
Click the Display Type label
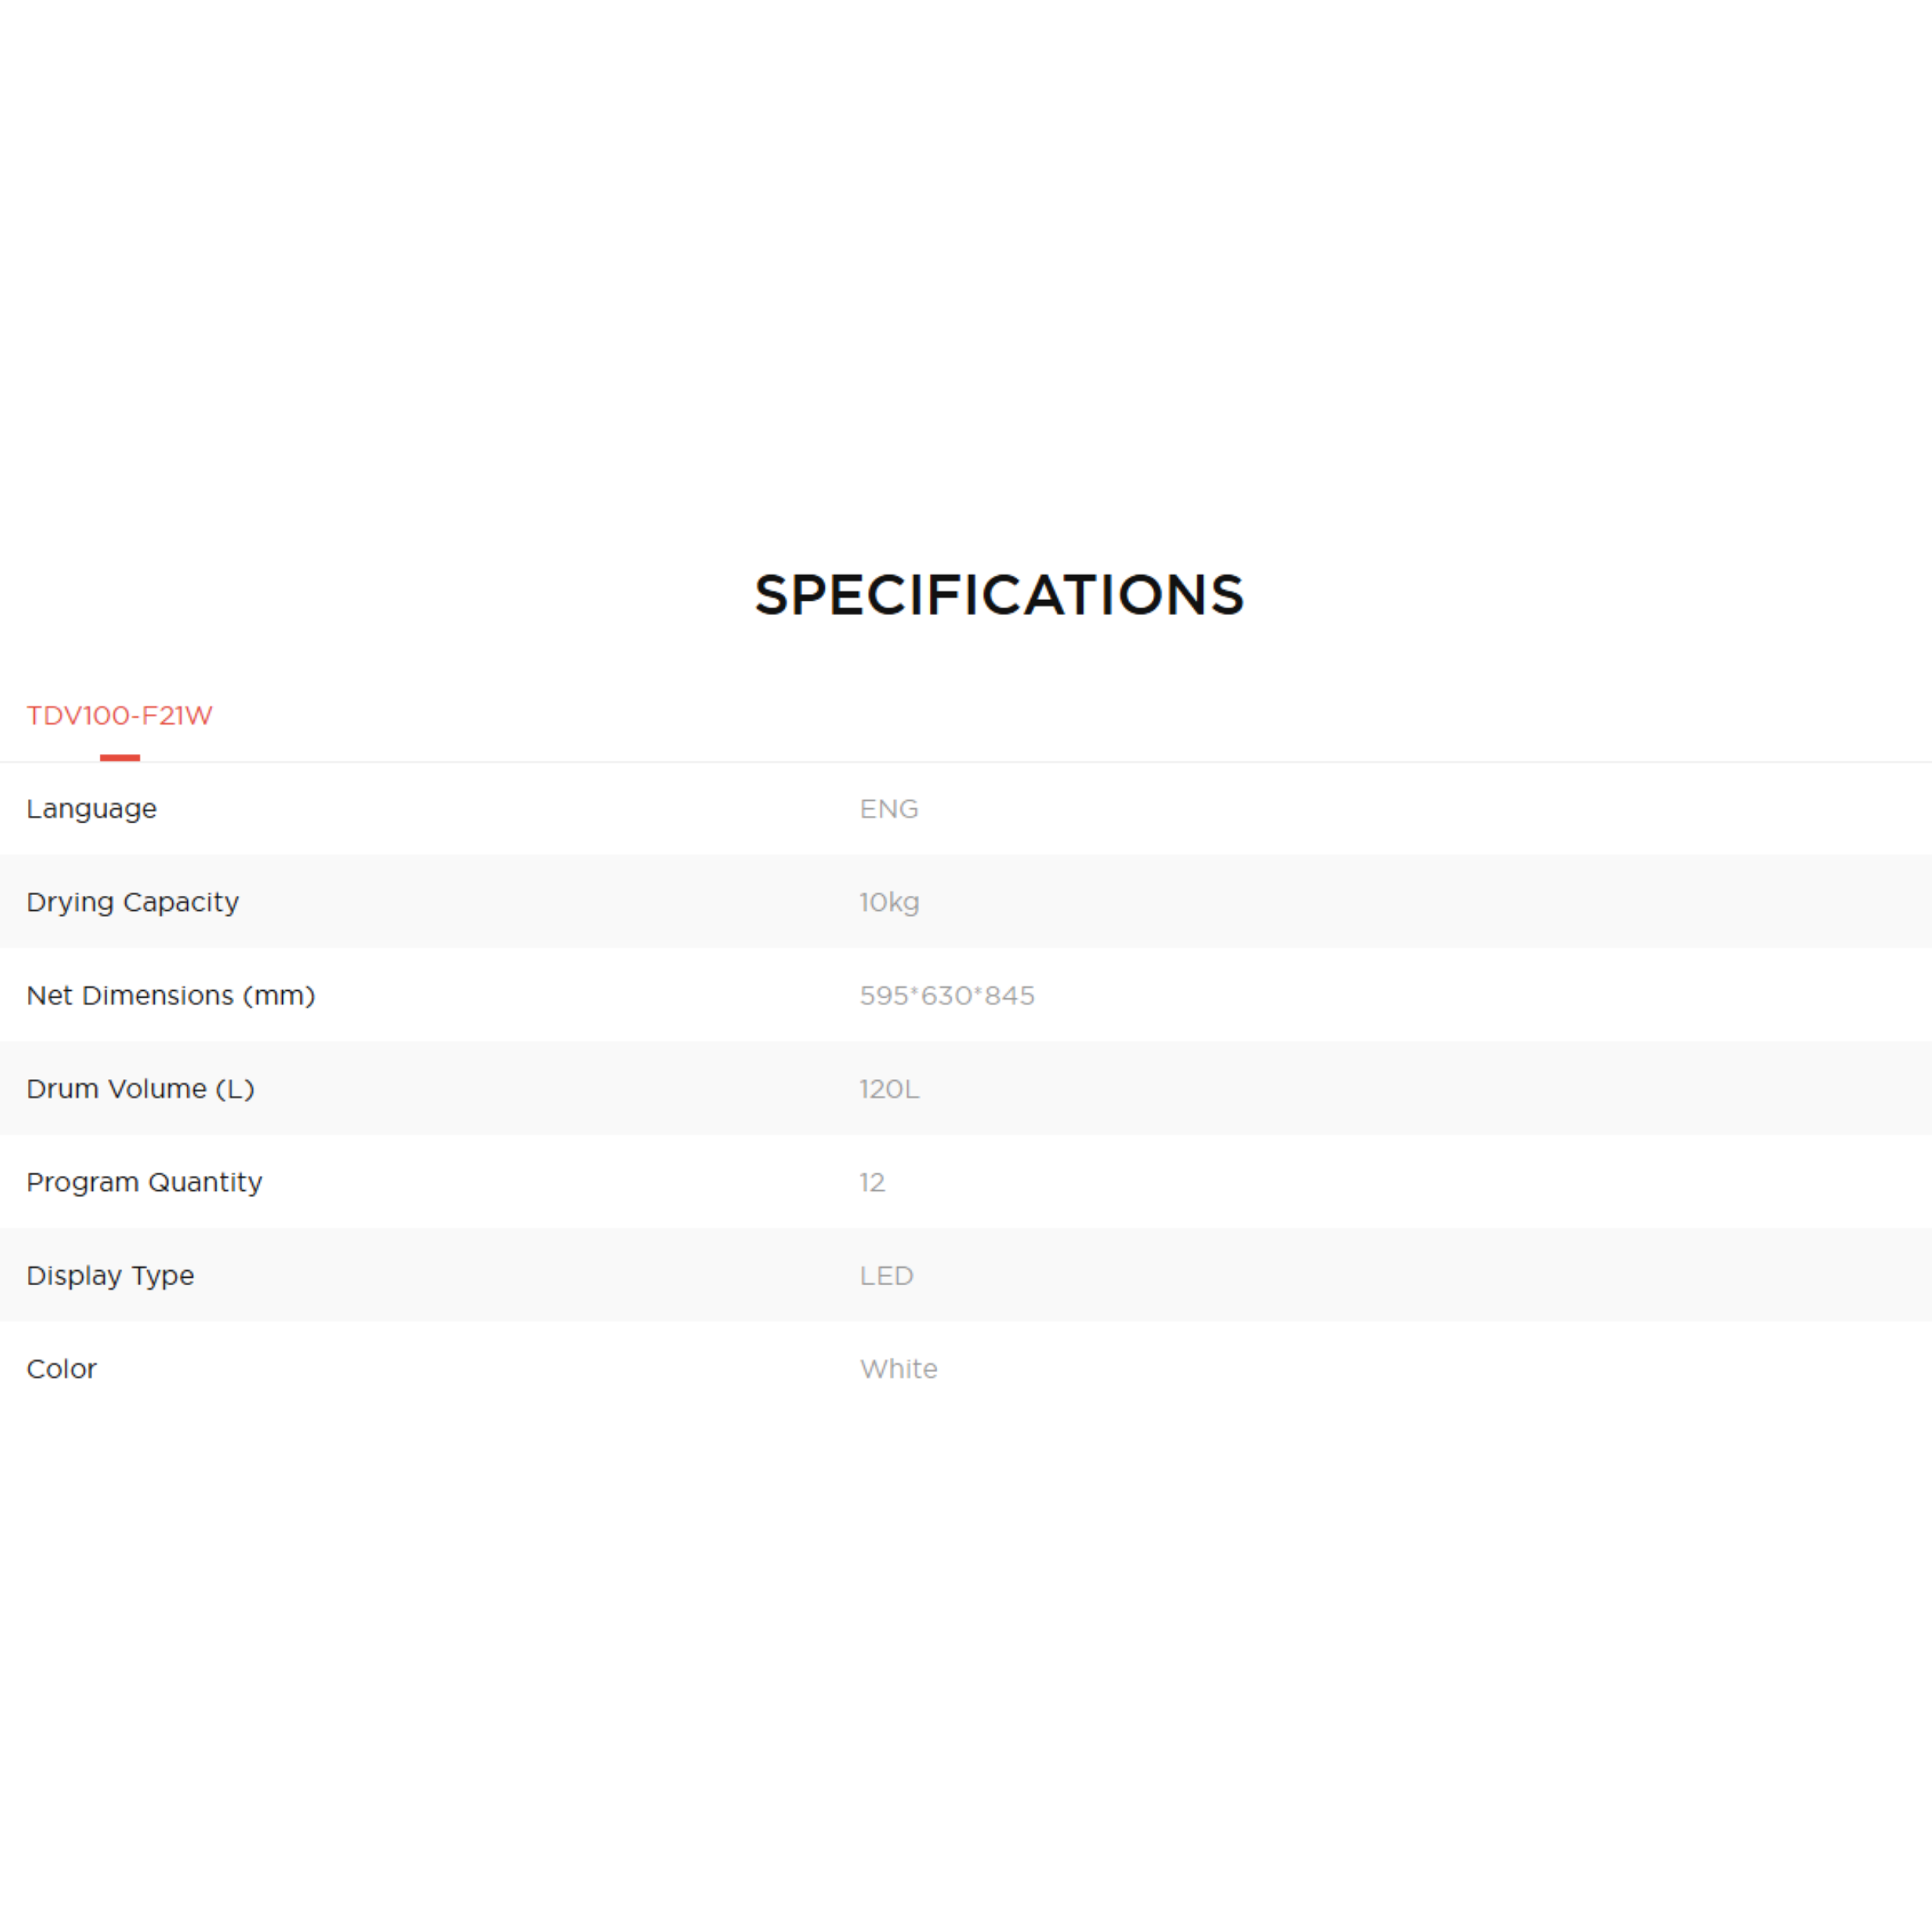tap(110, 1276)
